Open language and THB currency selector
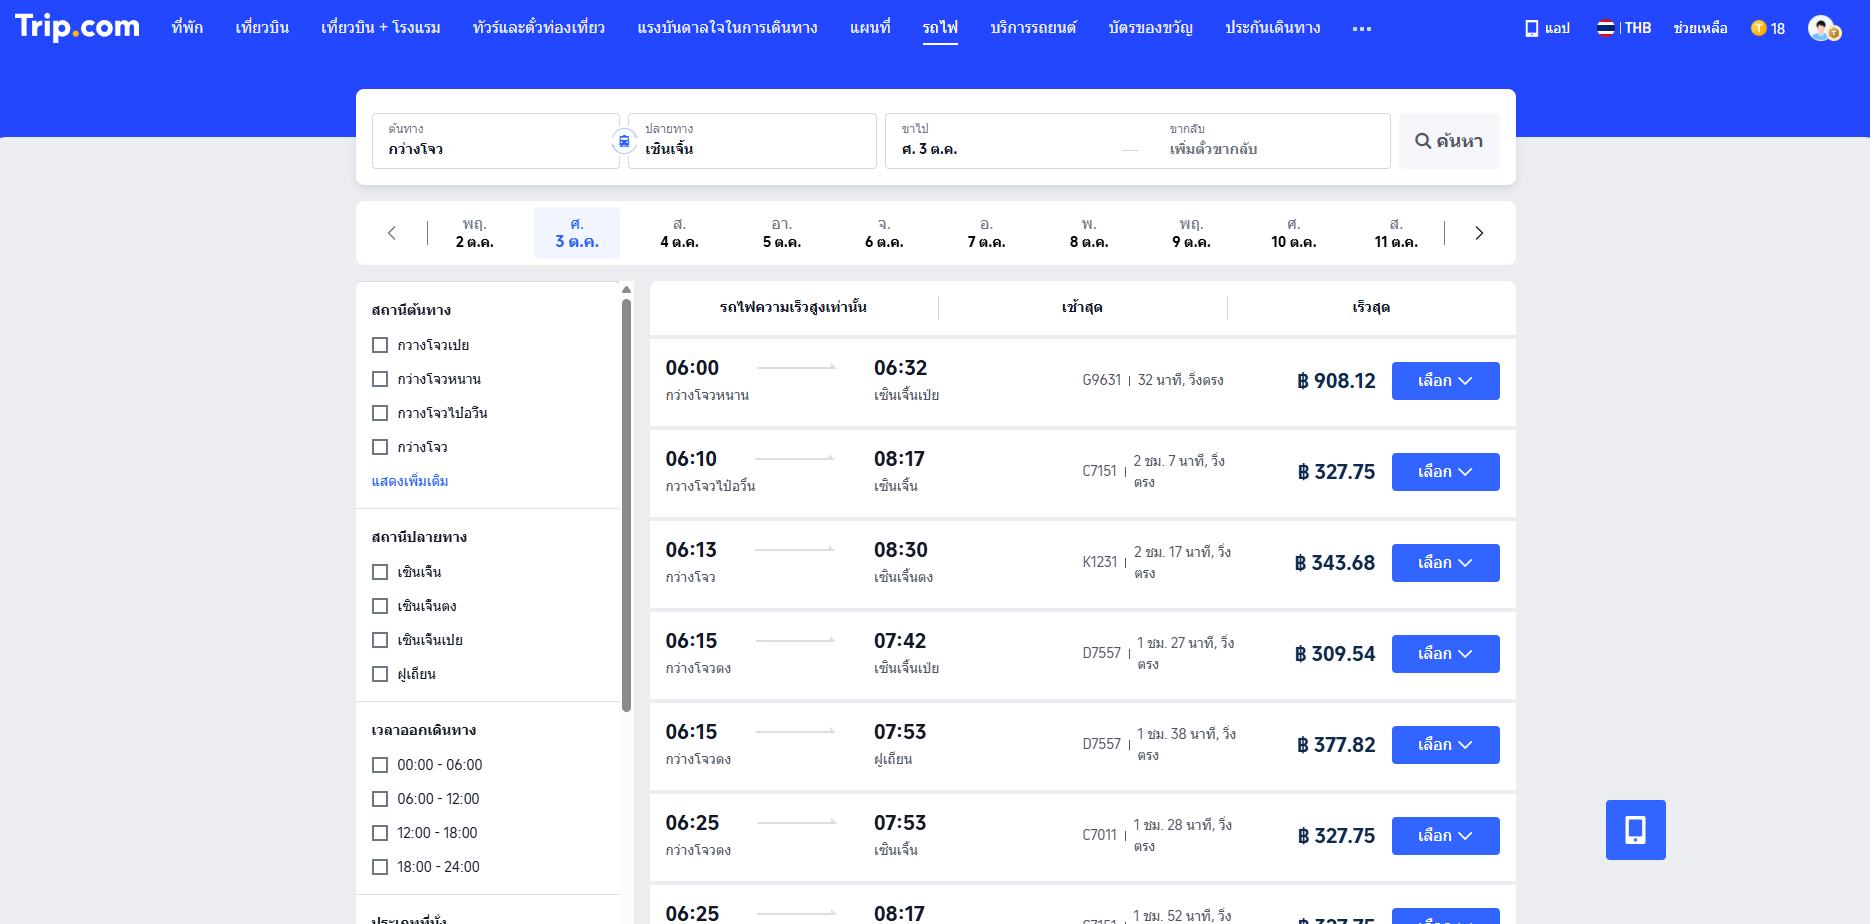Viewport: 1870px width, 924px height. (1624, 28)
